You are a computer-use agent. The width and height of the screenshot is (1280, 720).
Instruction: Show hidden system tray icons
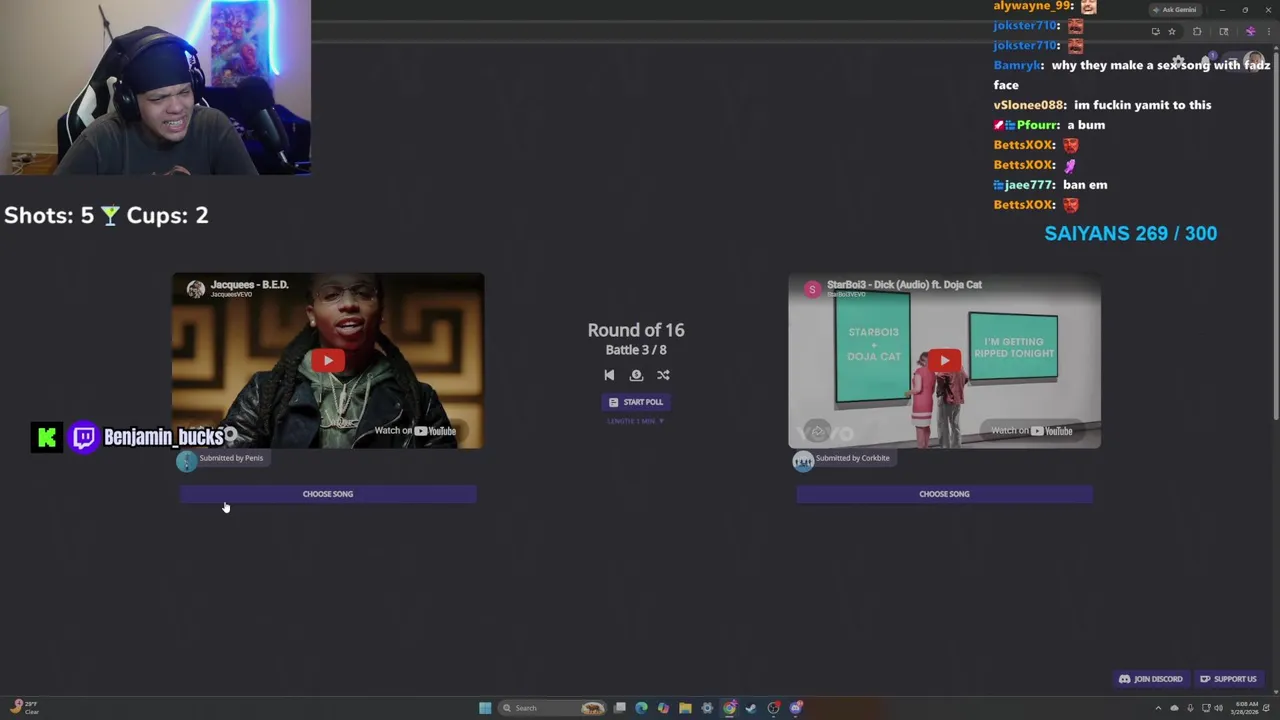pos(1159,708)
